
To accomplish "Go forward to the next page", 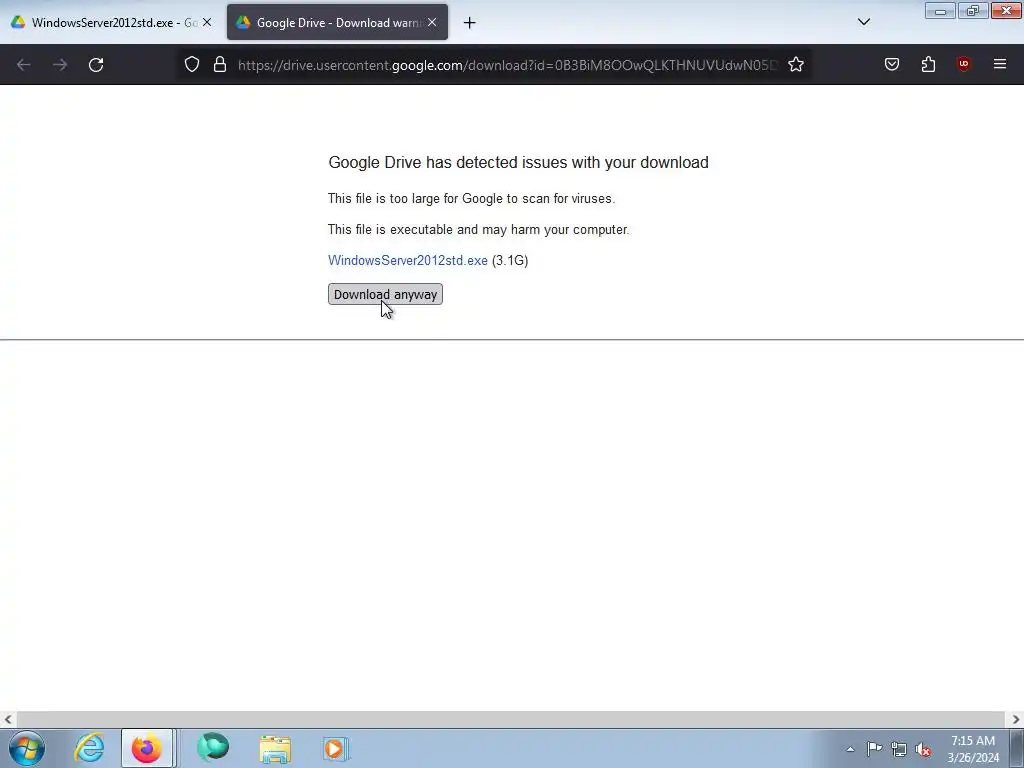I will 60,65.
